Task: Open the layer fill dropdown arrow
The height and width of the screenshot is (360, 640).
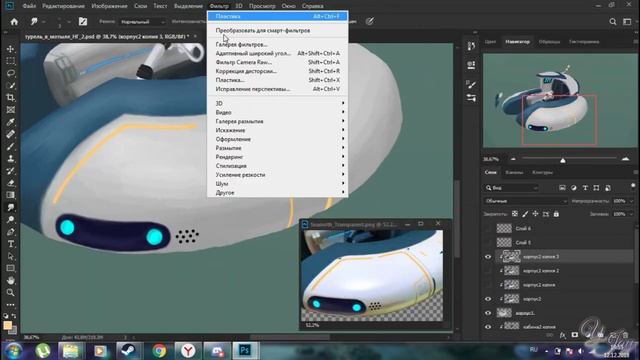Action: (631, 214)
